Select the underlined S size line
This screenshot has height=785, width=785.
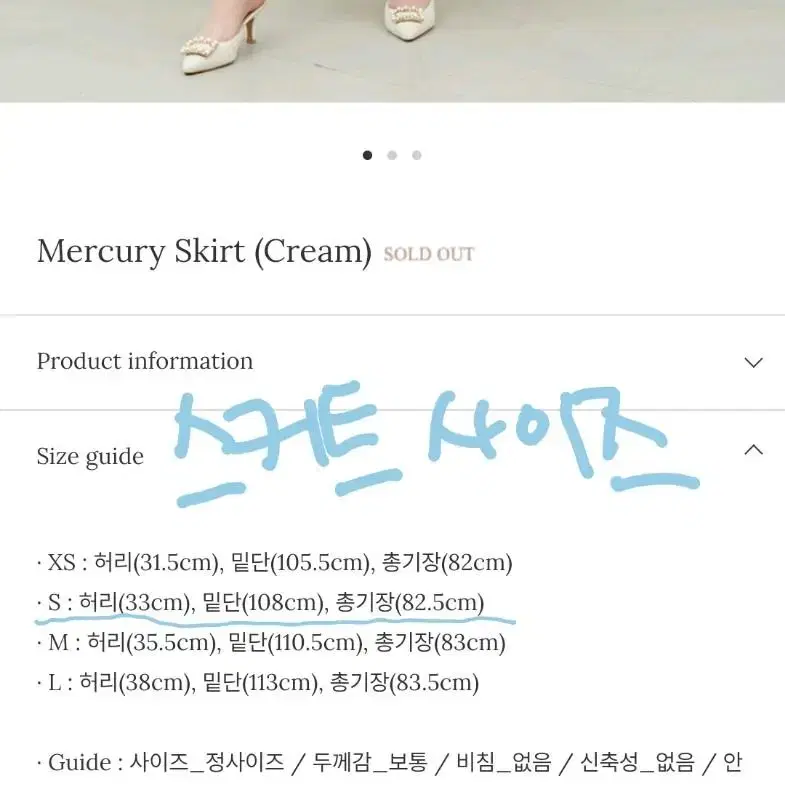(261, 603)
